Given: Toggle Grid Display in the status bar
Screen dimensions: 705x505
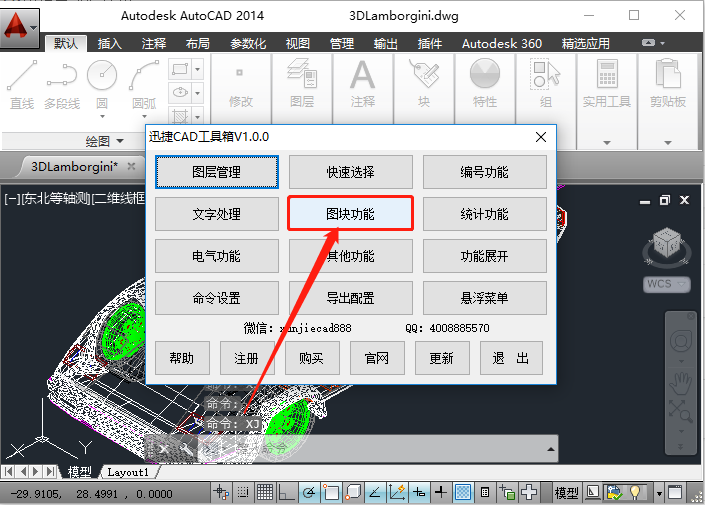Looking at the screenshot, I should [x=265, y=493].
